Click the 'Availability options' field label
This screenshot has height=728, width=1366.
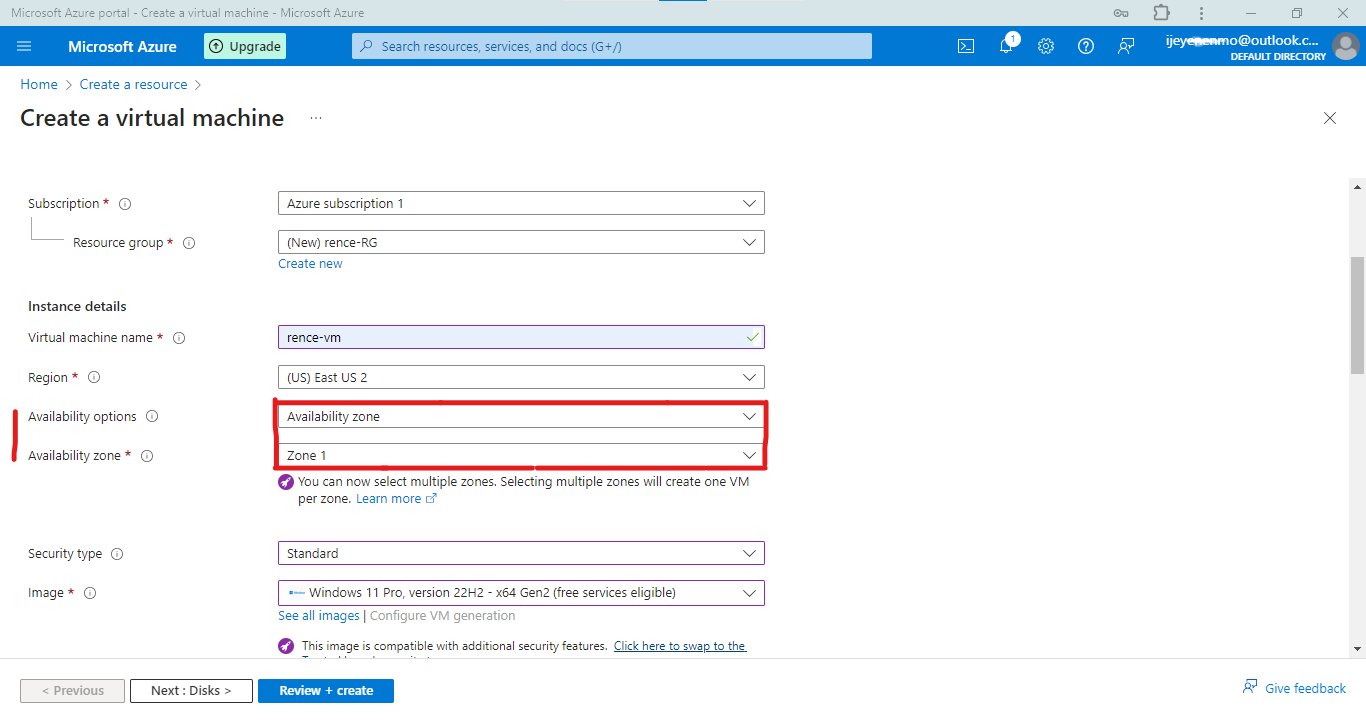tap(82, 417)
